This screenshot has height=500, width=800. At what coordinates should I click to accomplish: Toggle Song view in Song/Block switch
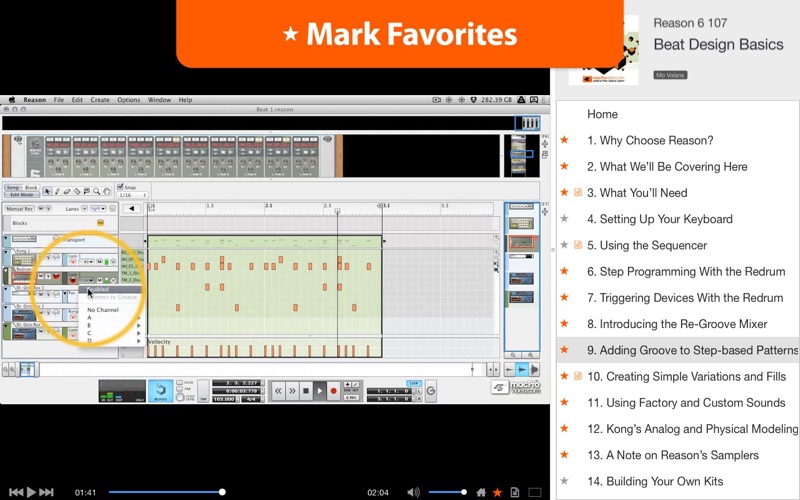(13, 187)
